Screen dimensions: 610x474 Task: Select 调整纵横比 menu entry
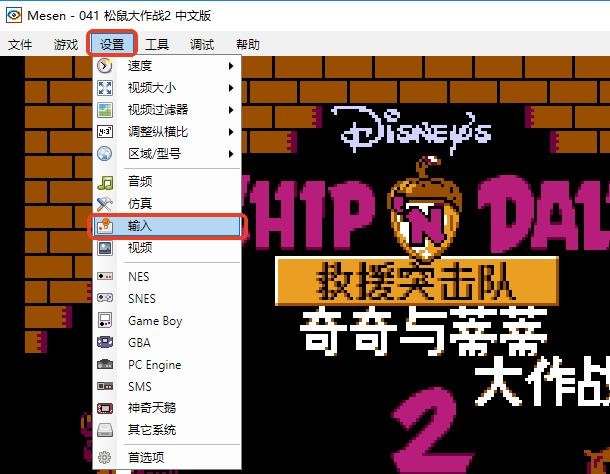pos(167,132)
